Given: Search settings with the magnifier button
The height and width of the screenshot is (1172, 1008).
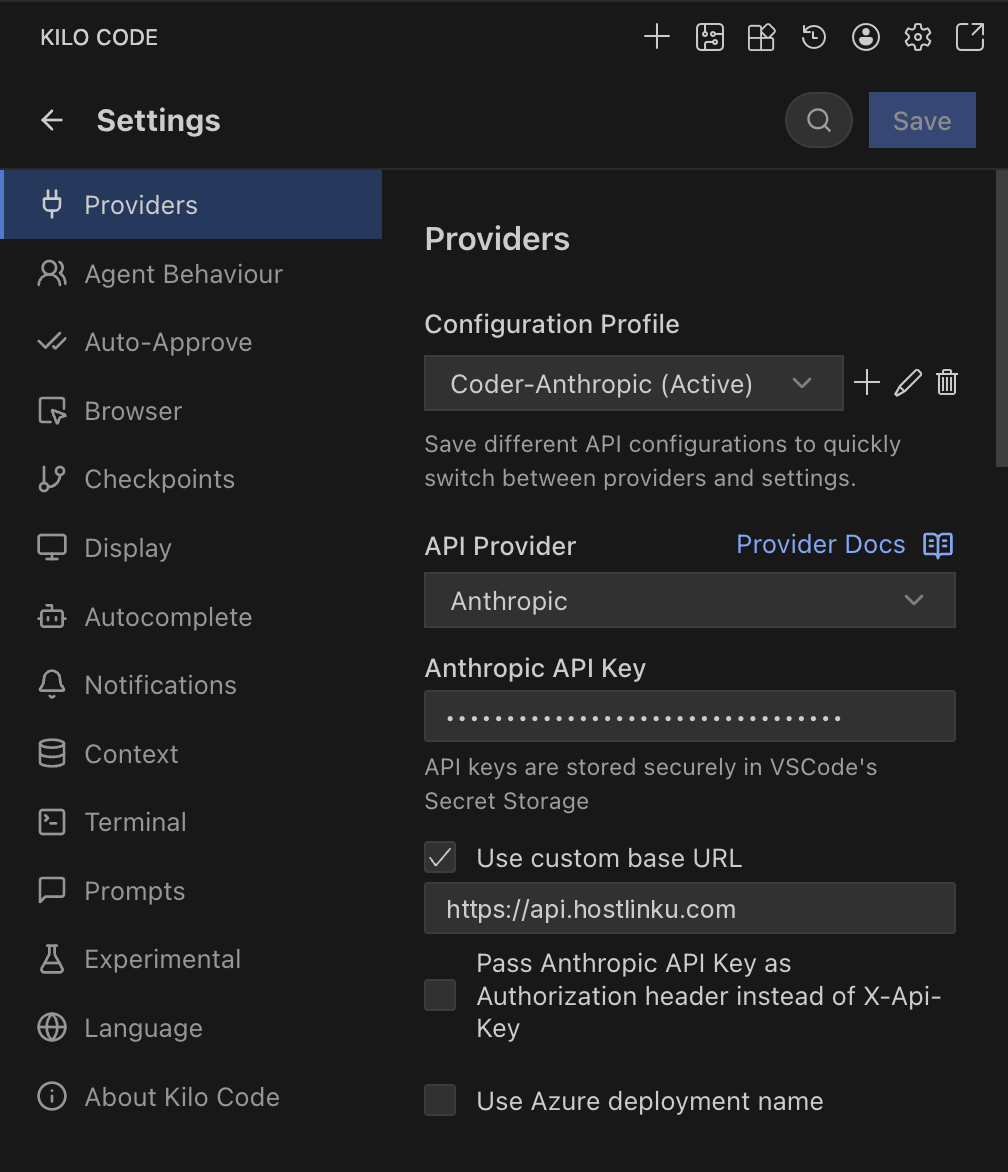Looking at the screenshot, I should point(819,120).
